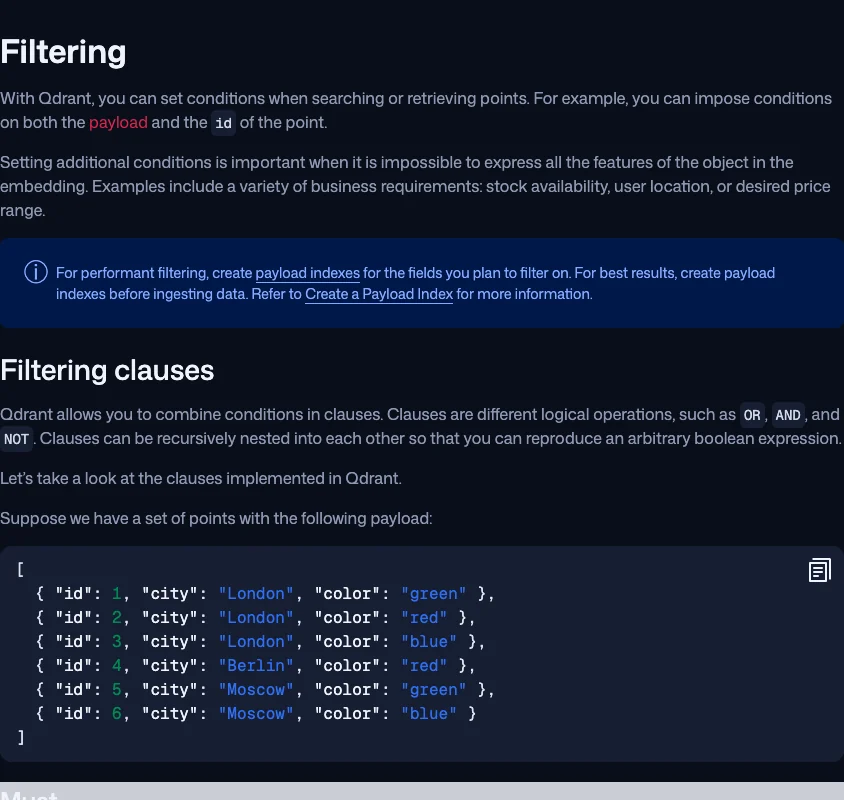Click the "Berlin" string value

pyautogui.click(x=256, y=666)
